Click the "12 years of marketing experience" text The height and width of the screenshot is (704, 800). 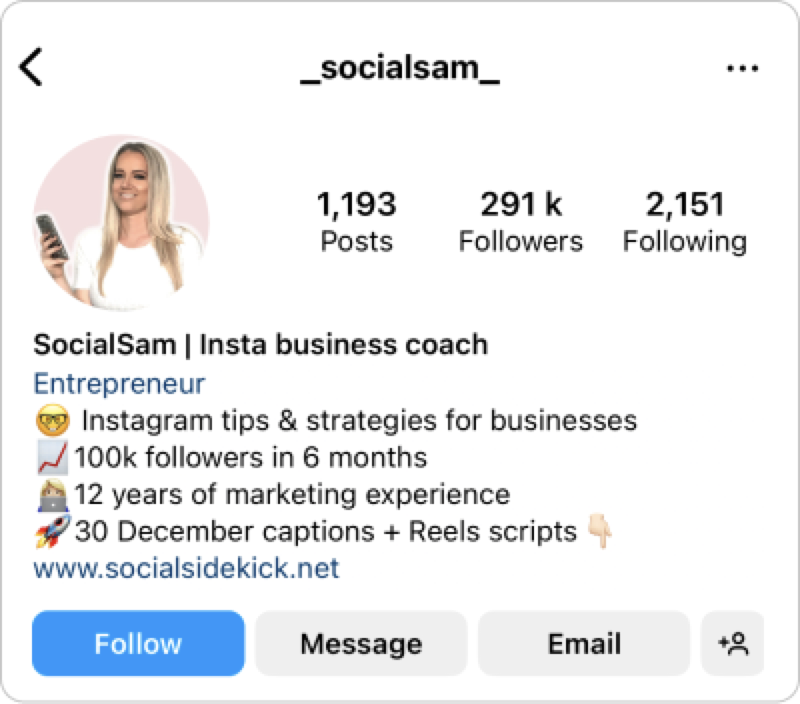[292, 495]
